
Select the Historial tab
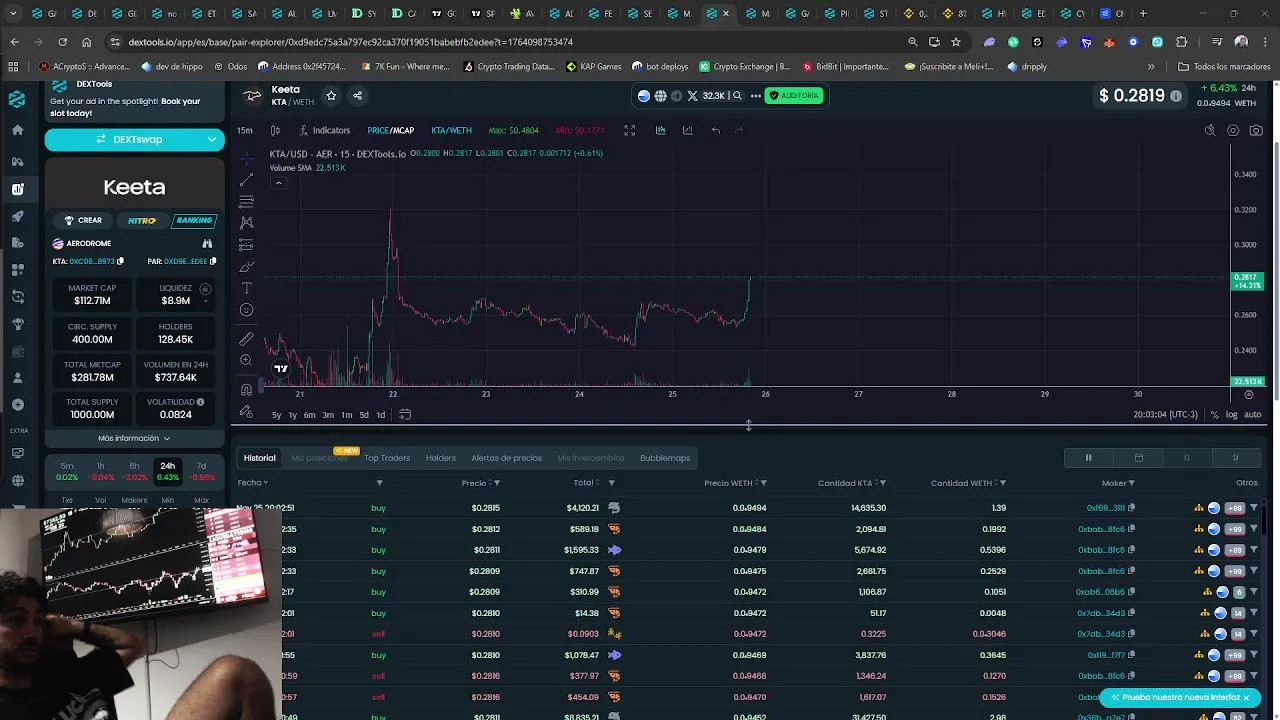[x=259, y=458]
